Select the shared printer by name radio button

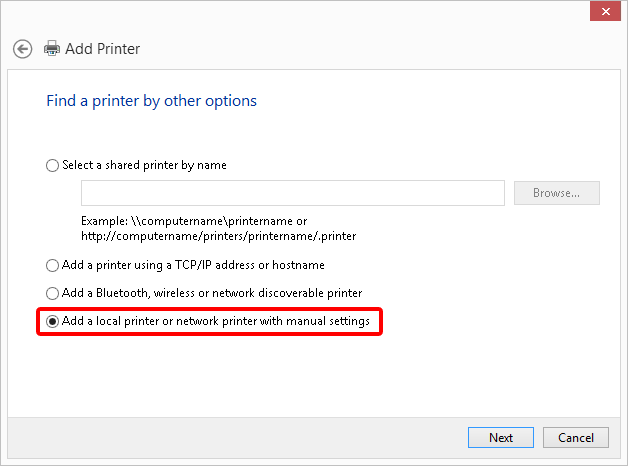coord(53,166)
